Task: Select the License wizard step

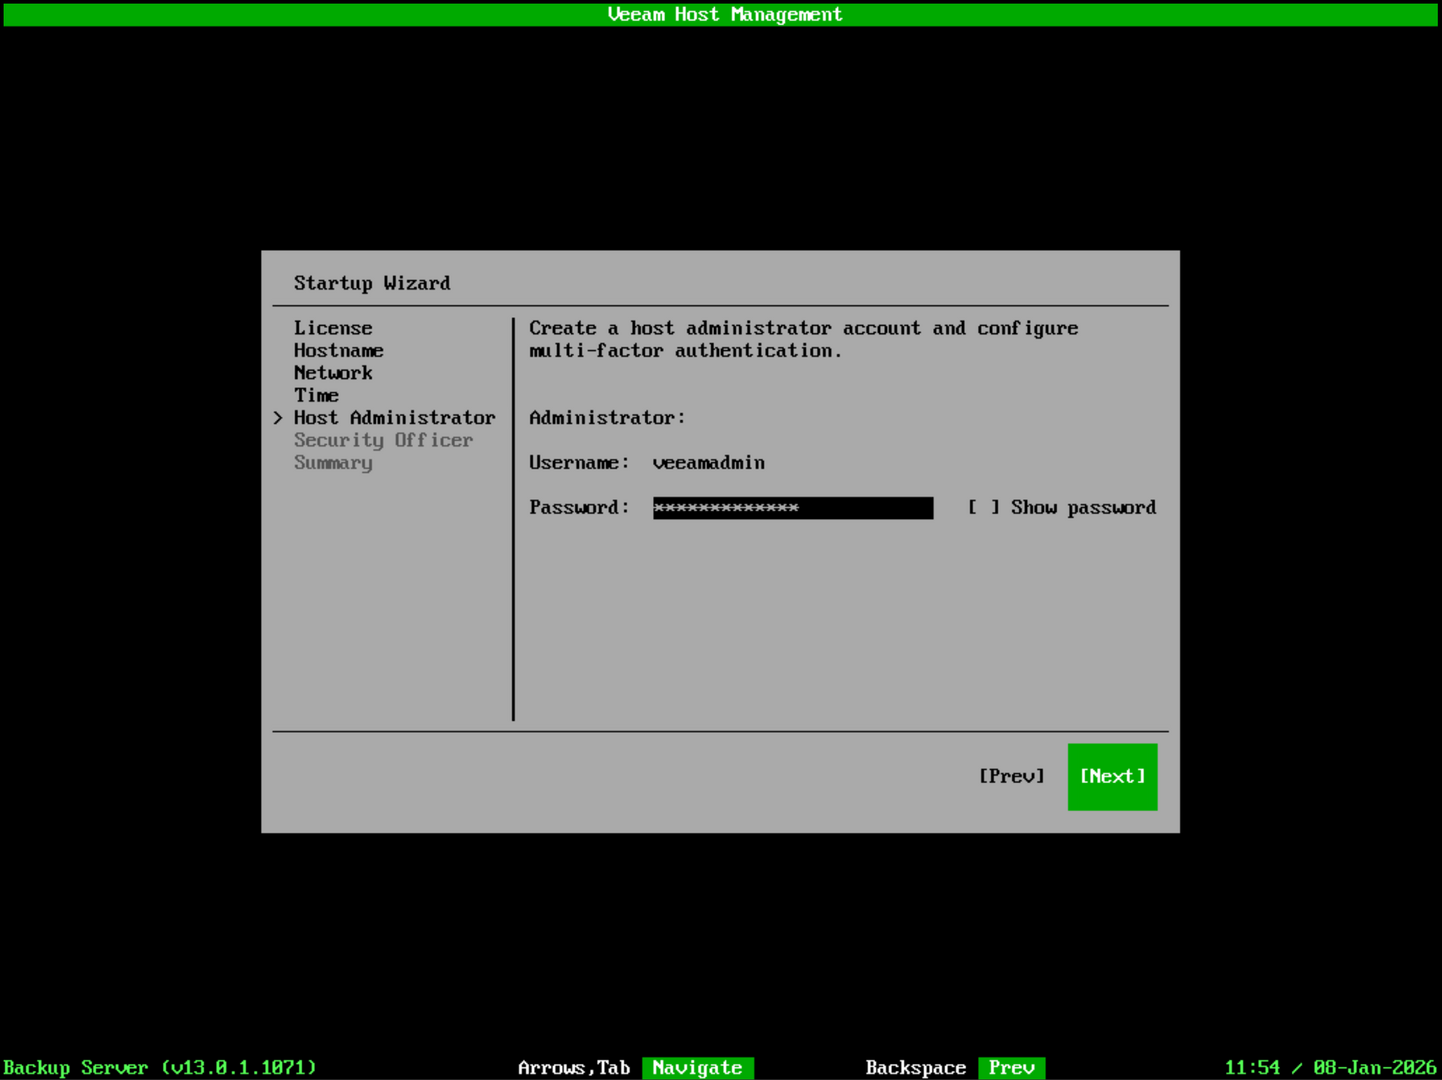Action: pos(333,328)
